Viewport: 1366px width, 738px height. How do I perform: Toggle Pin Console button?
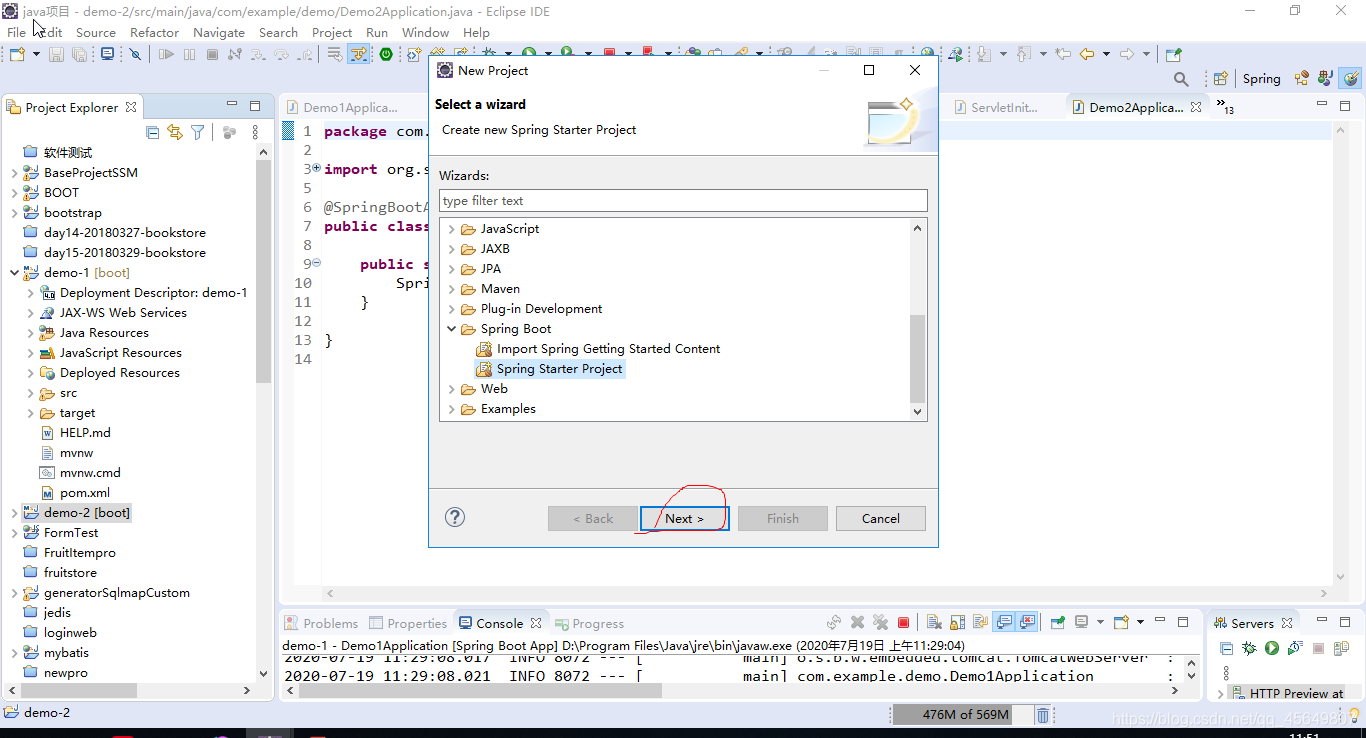click(1058, 623)
